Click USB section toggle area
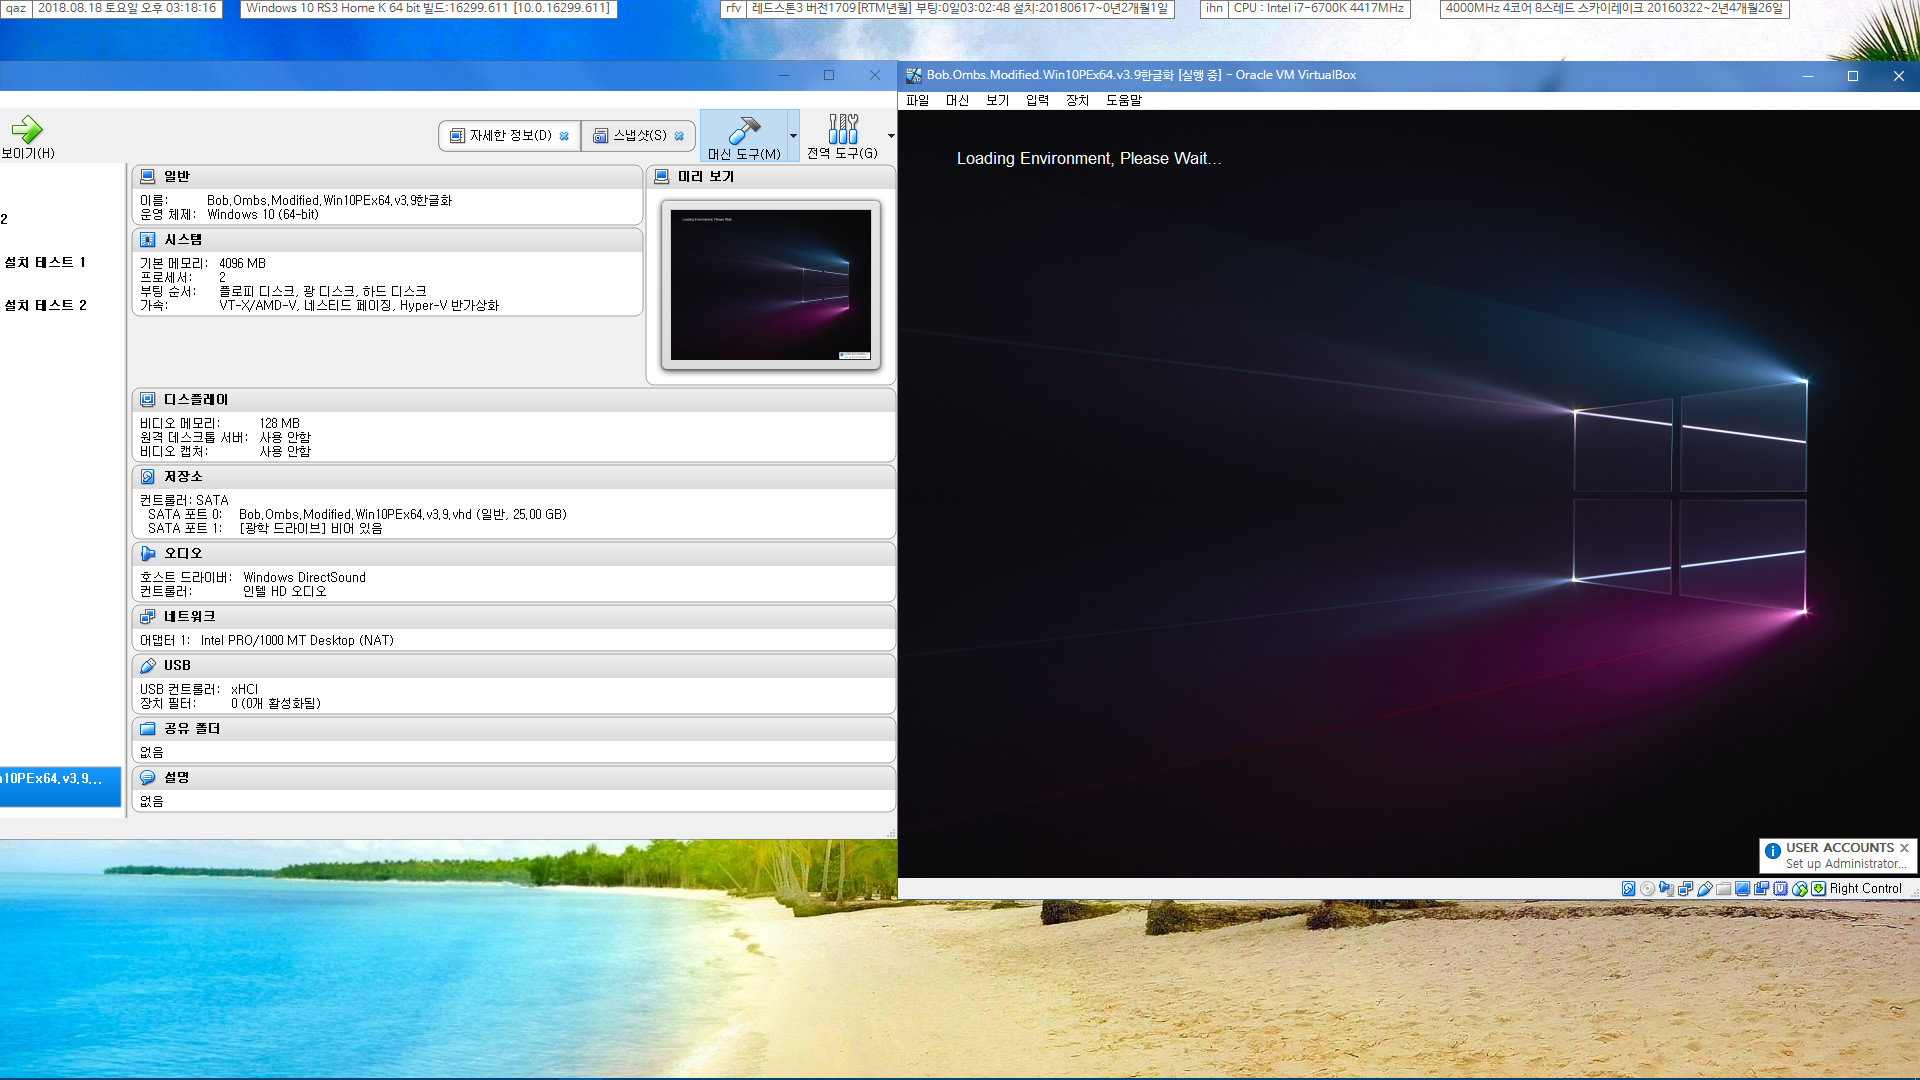 pyautogui.click(x=514, y=665)
